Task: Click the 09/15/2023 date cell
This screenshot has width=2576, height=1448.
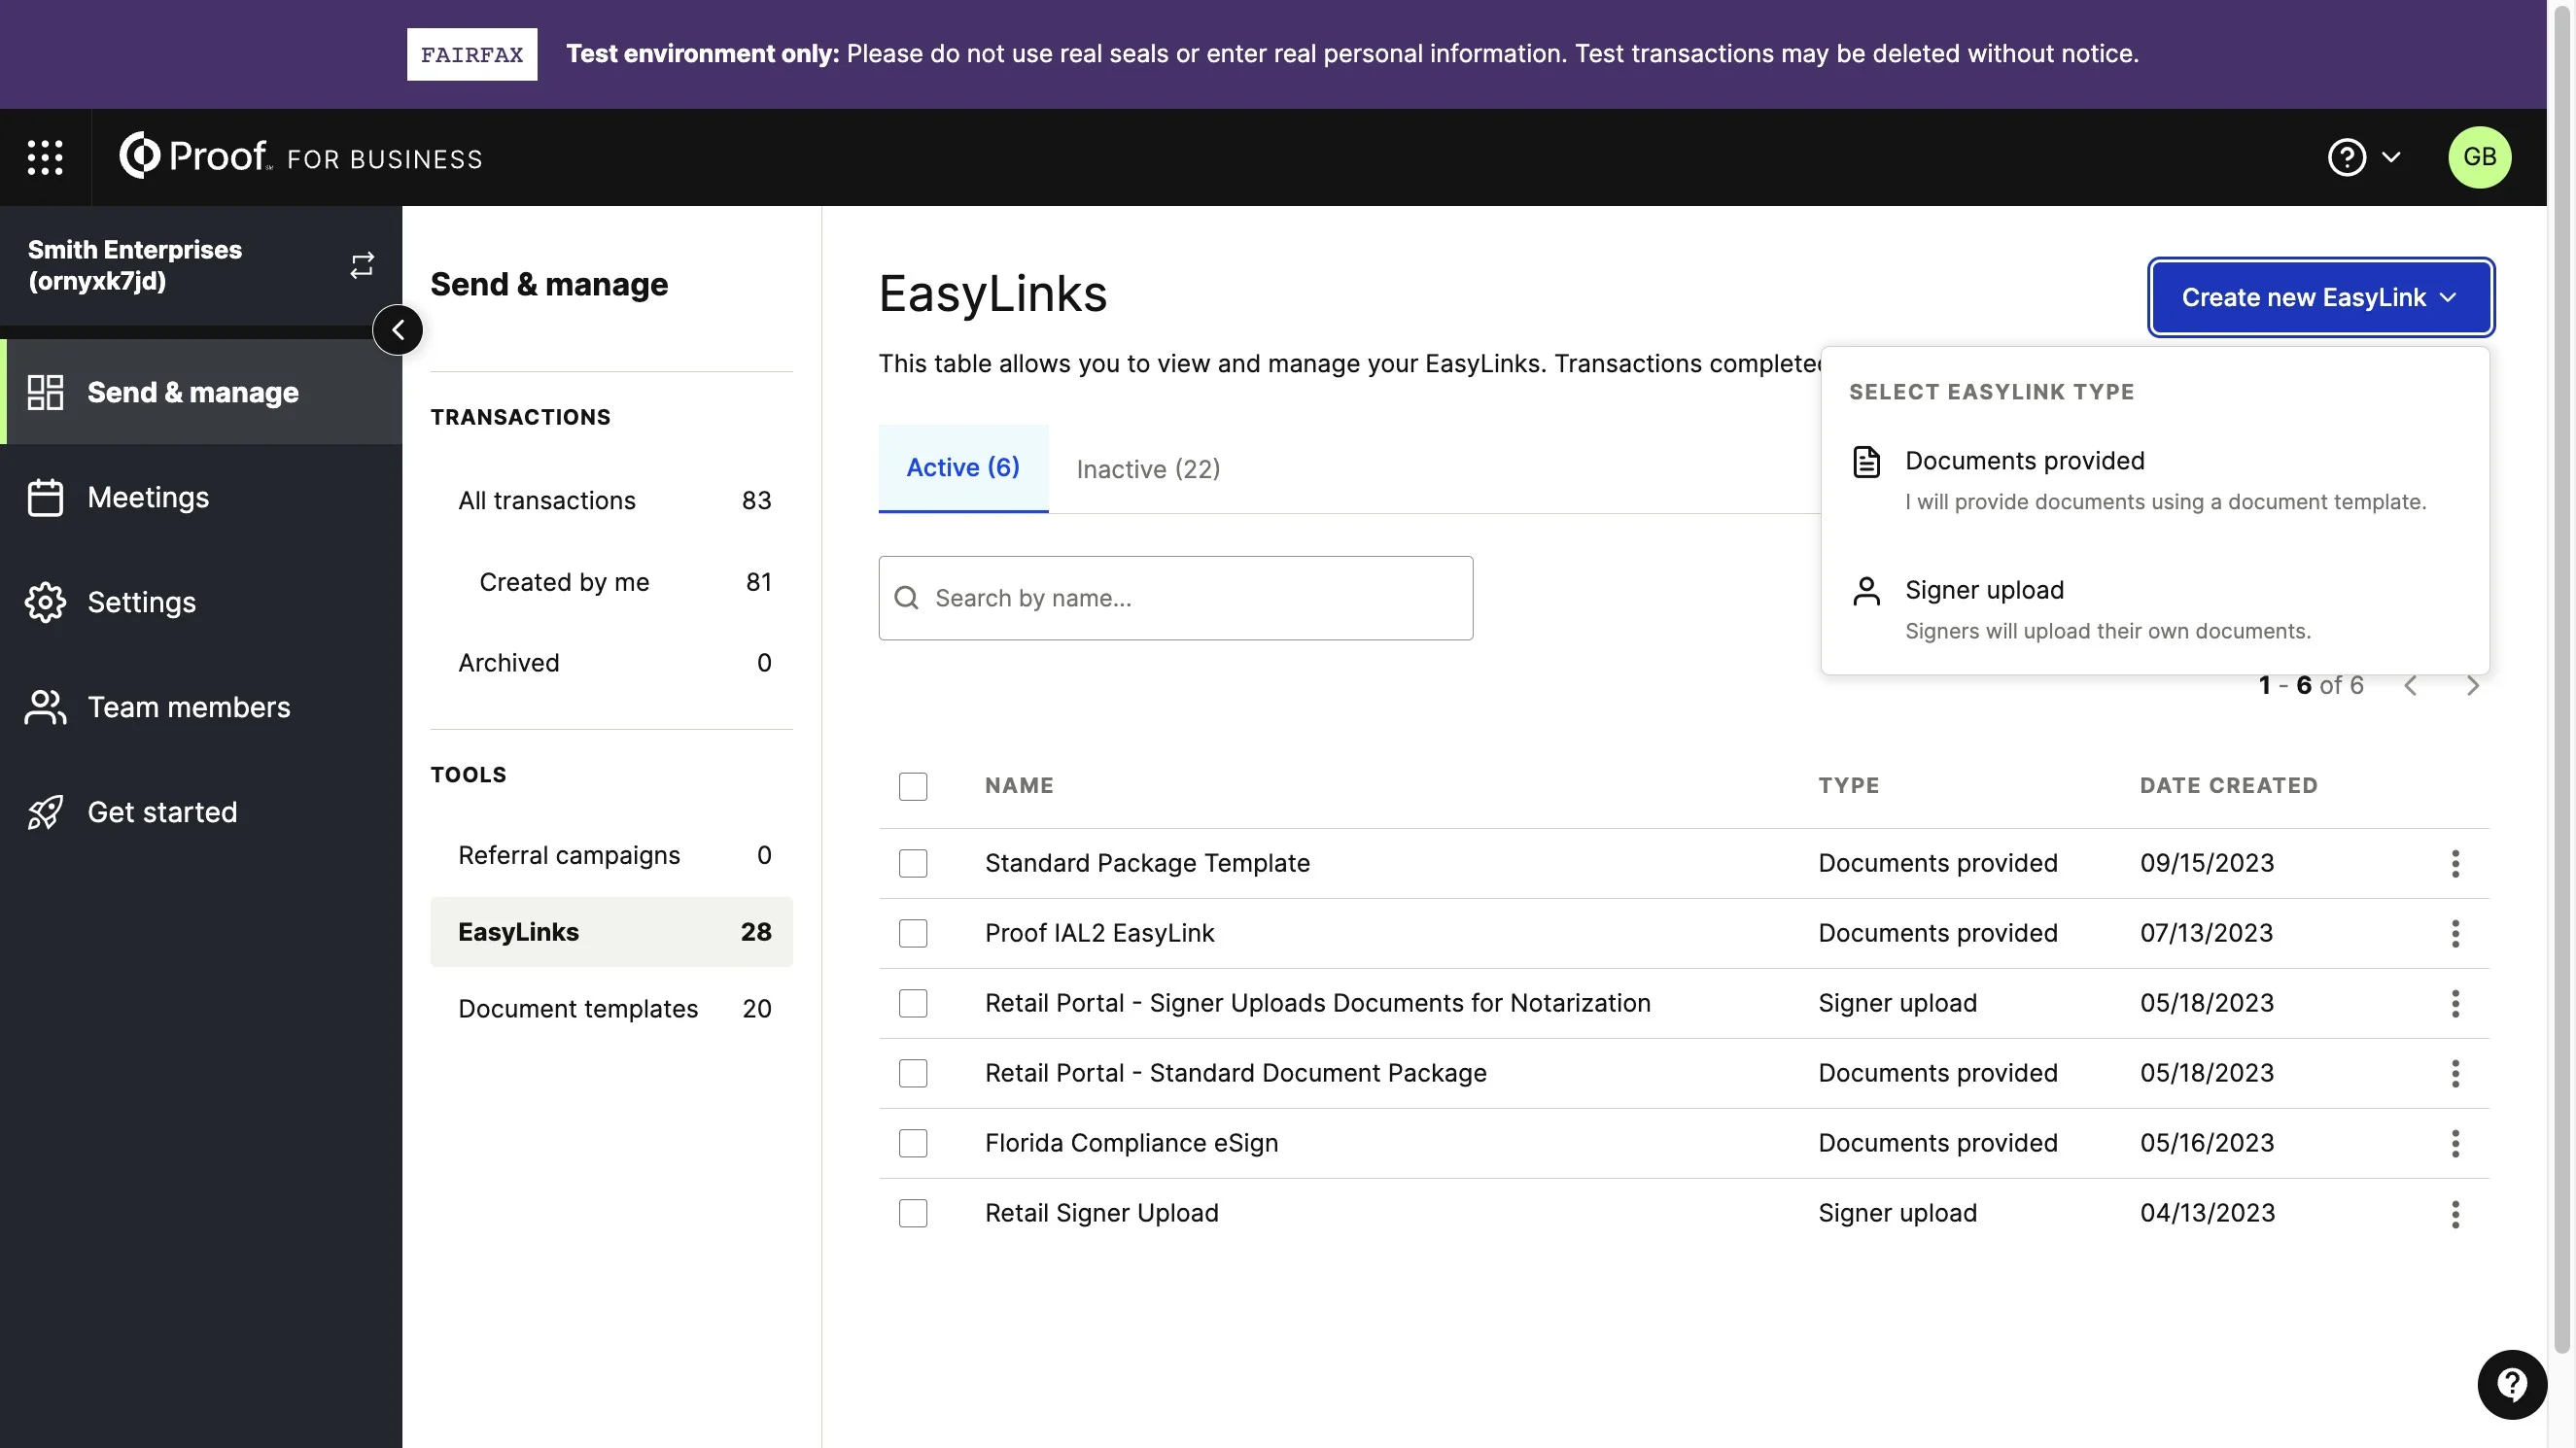Action: pyautogui.click(x=2207, y=863)
